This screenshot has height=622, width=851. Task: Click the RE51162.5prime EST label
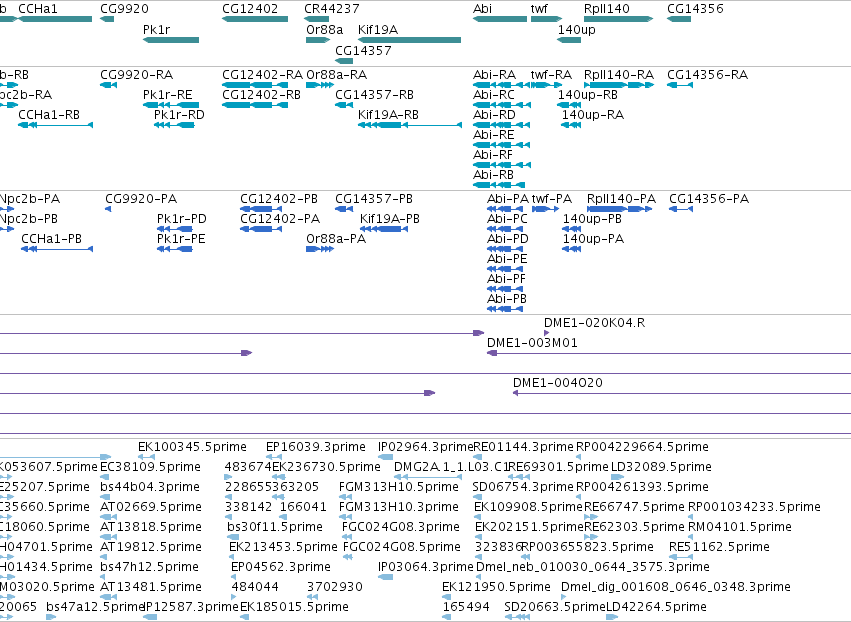(x=719, y=547)
